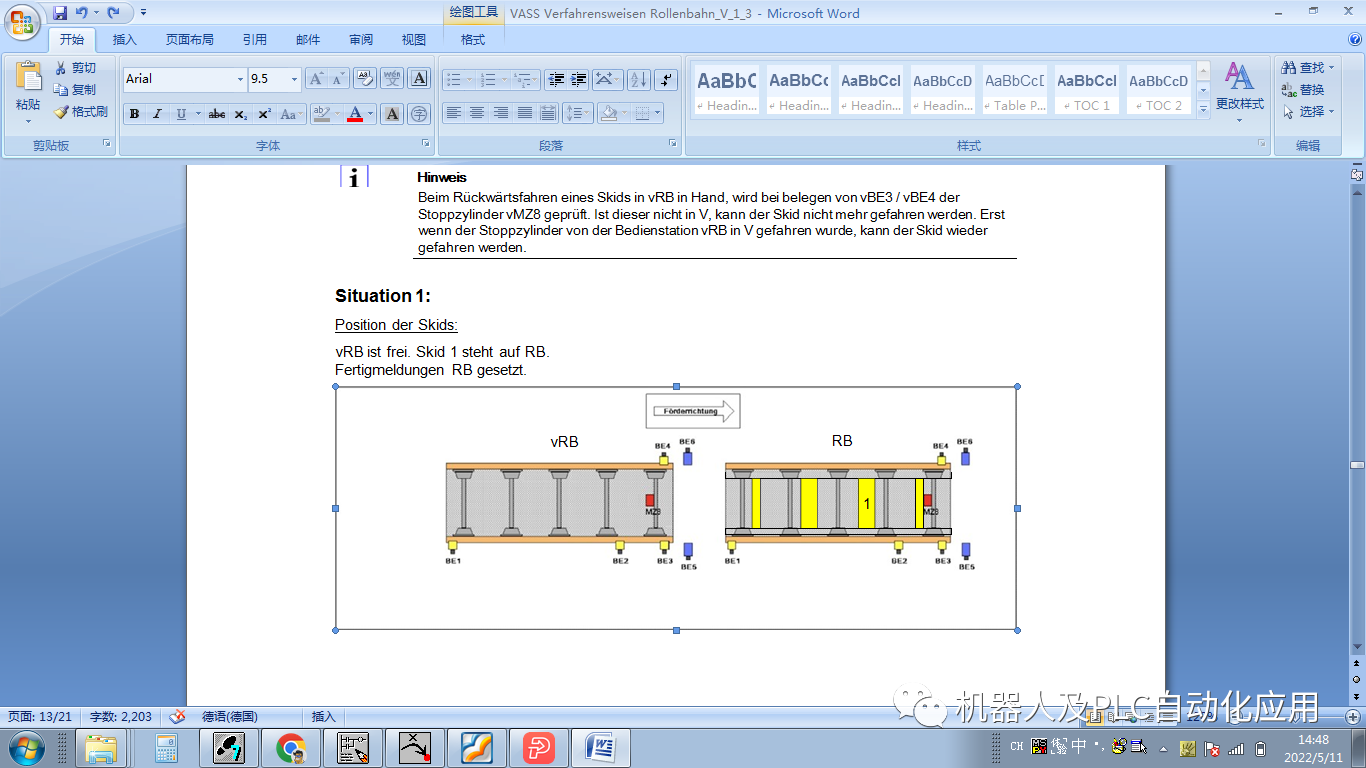This screenshot has height=768, width=1366.
Task: Toggle Bold formatting
Action: pyautogui.click(x=135, y=114)
